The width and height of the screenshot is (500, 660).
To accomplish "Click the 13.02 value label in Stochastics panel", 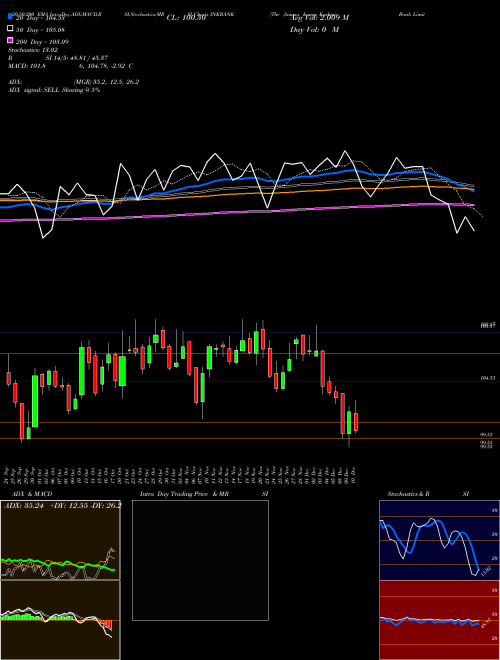I will pyautogui.click(x=486, y=571).
